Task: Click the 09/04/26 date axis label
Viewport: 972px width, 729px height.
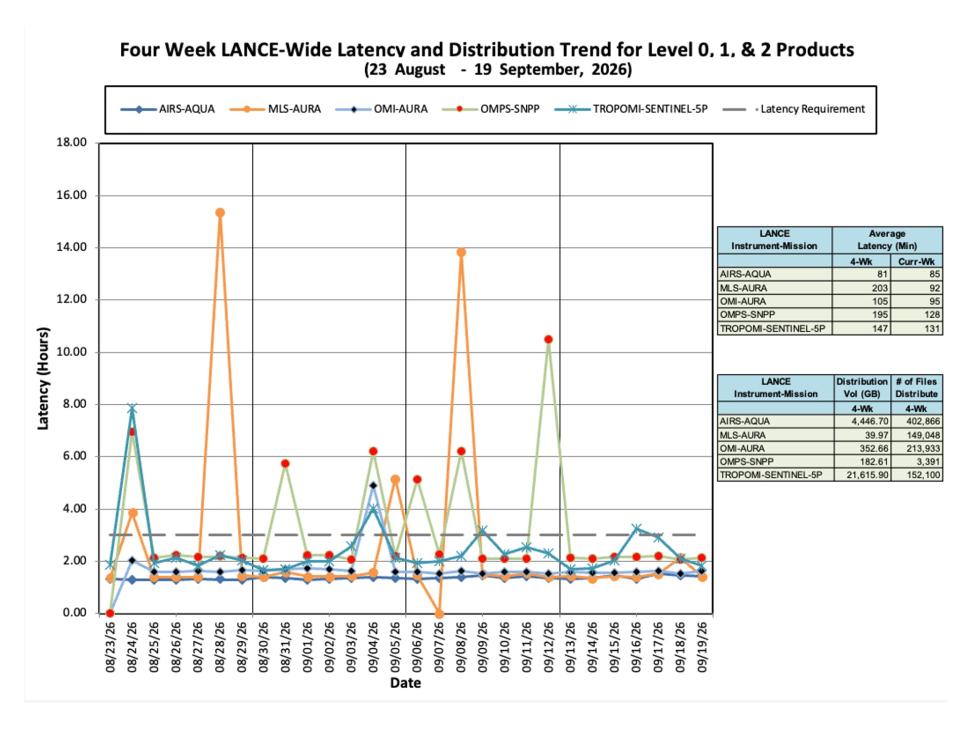Action: [373, 647]
